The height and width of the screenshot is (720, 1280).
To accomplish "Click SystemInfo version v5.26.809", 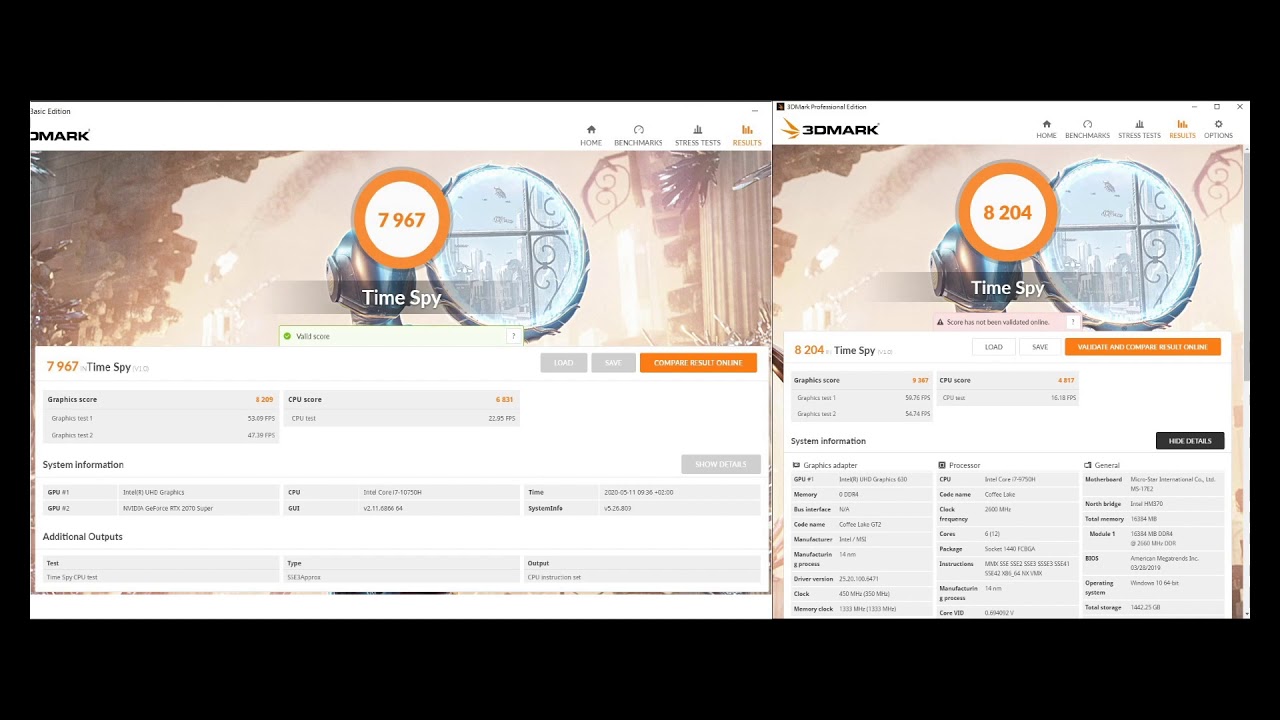I will coord(617,508).
